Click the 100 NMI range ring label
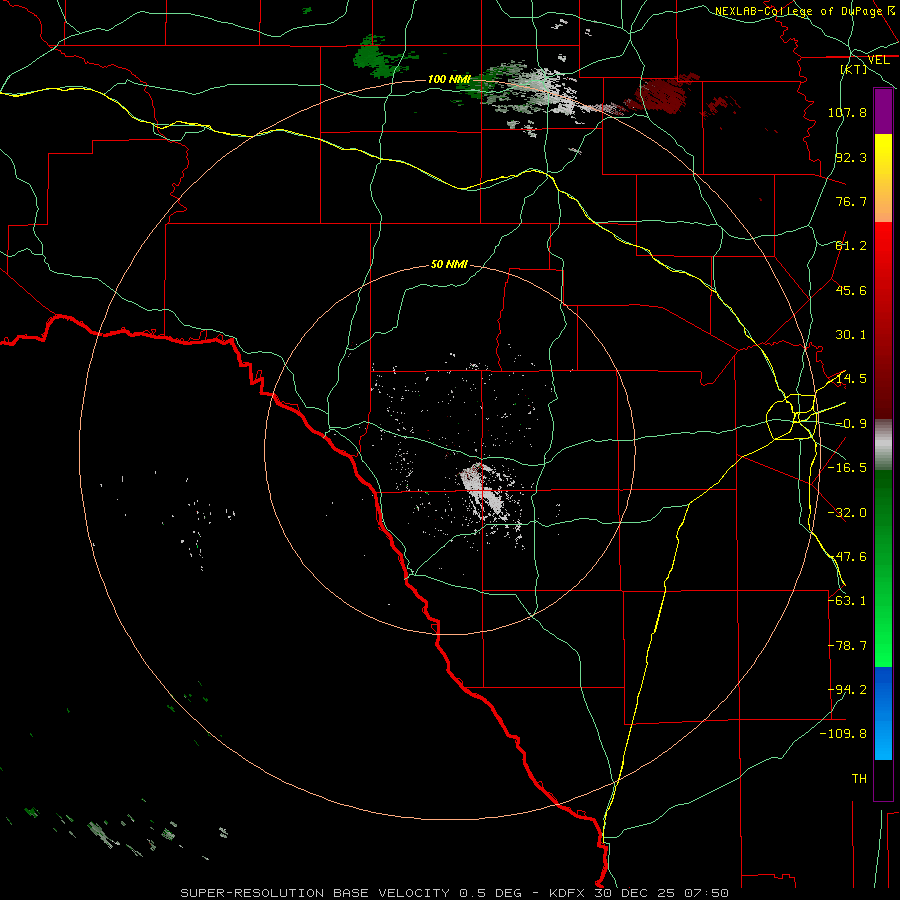Screen dimensions: 900x900 click(x=449, y=79)
